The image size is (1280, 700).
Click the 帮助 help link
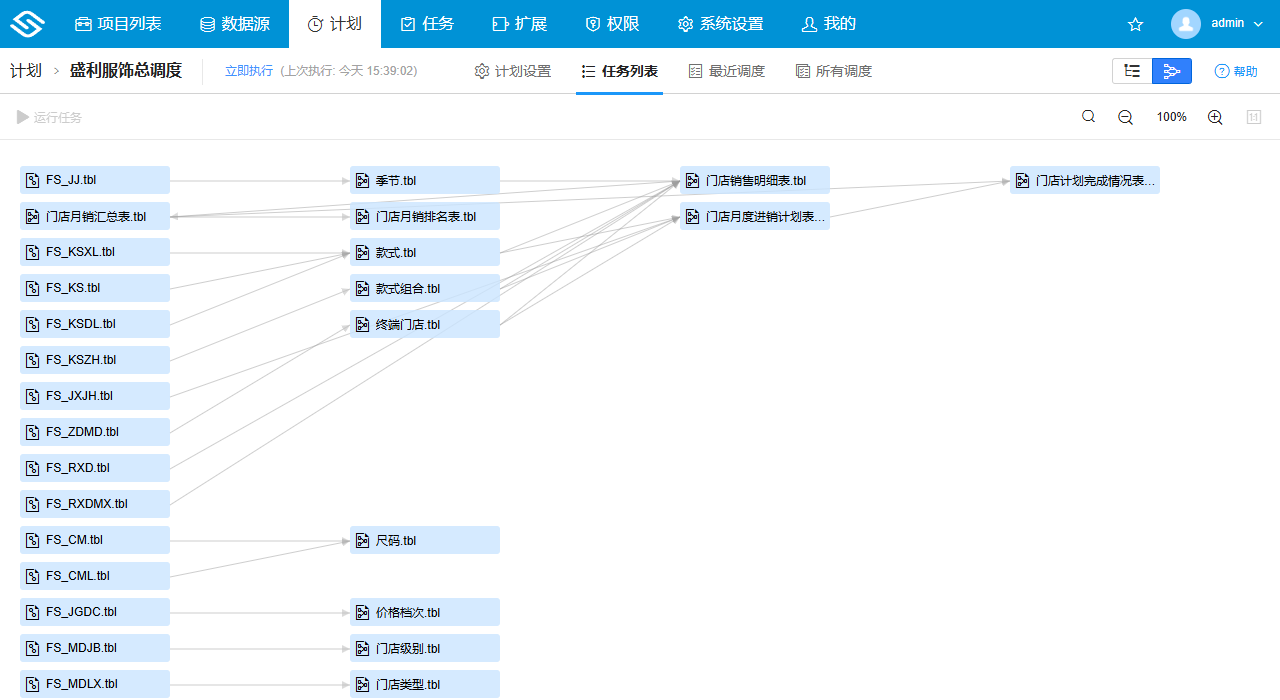point(1236,71)
